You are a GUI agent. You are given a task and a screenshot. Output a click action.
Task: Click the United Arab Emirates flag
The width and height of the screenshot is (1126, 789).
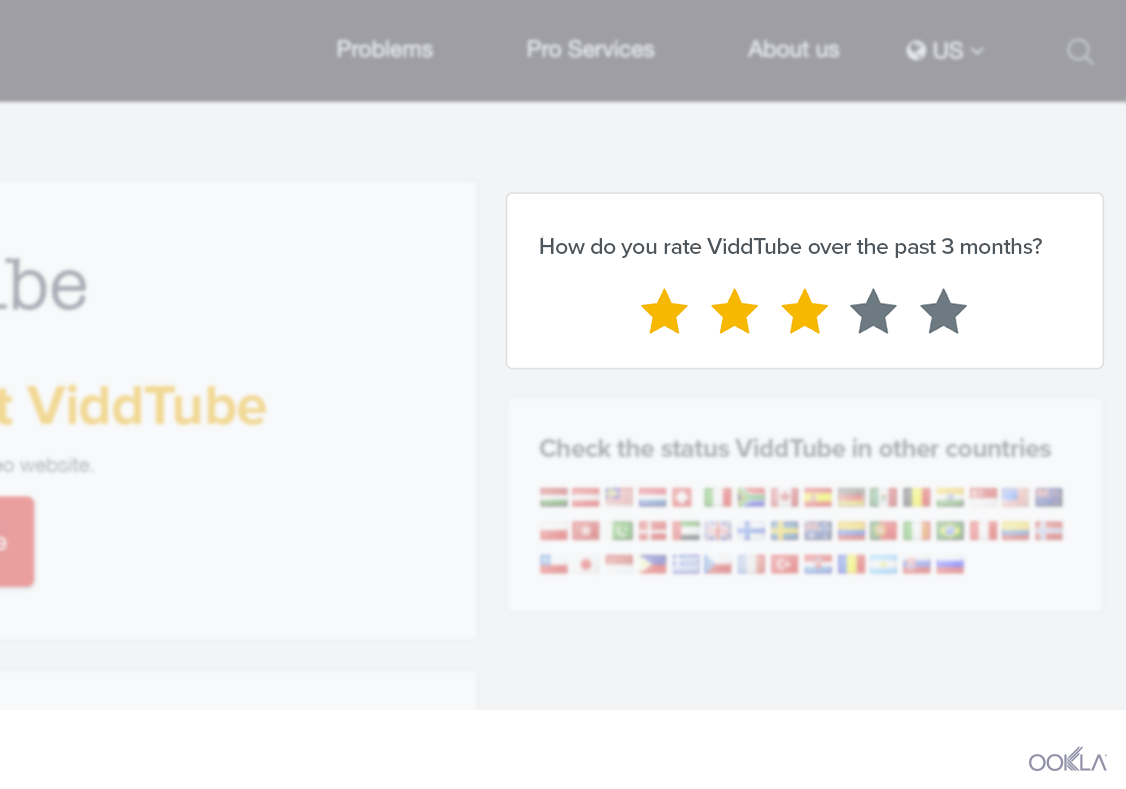point(685,531)
